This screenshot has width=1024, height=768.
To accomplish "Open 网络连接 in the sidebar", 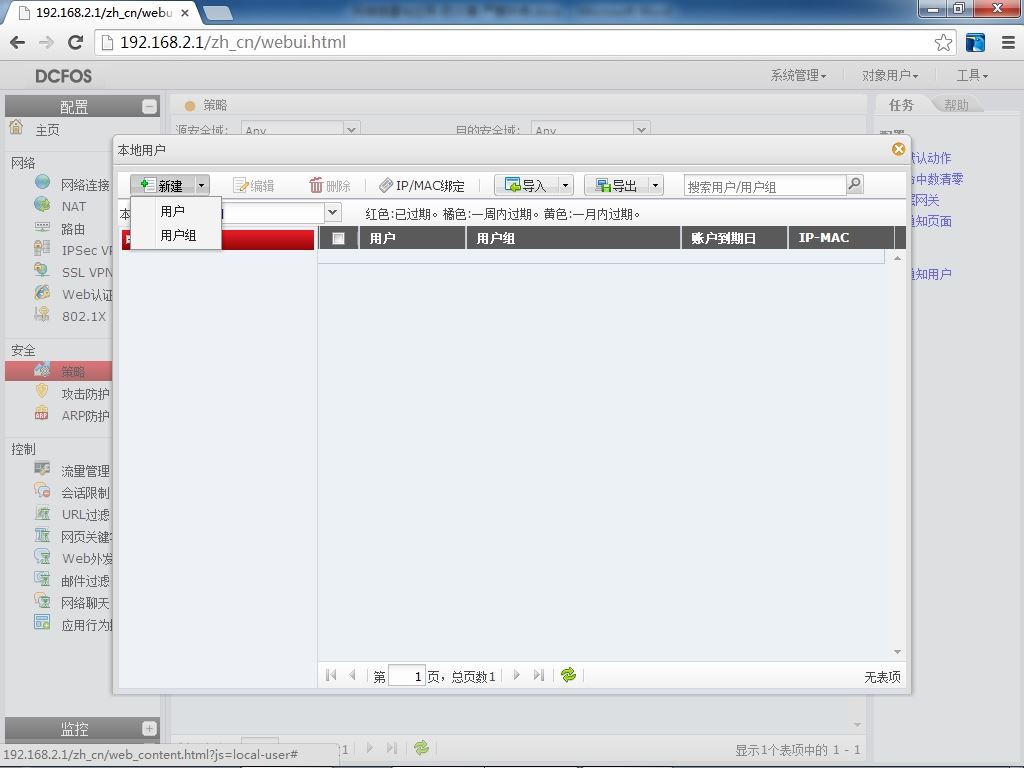I will pos(85,185).
